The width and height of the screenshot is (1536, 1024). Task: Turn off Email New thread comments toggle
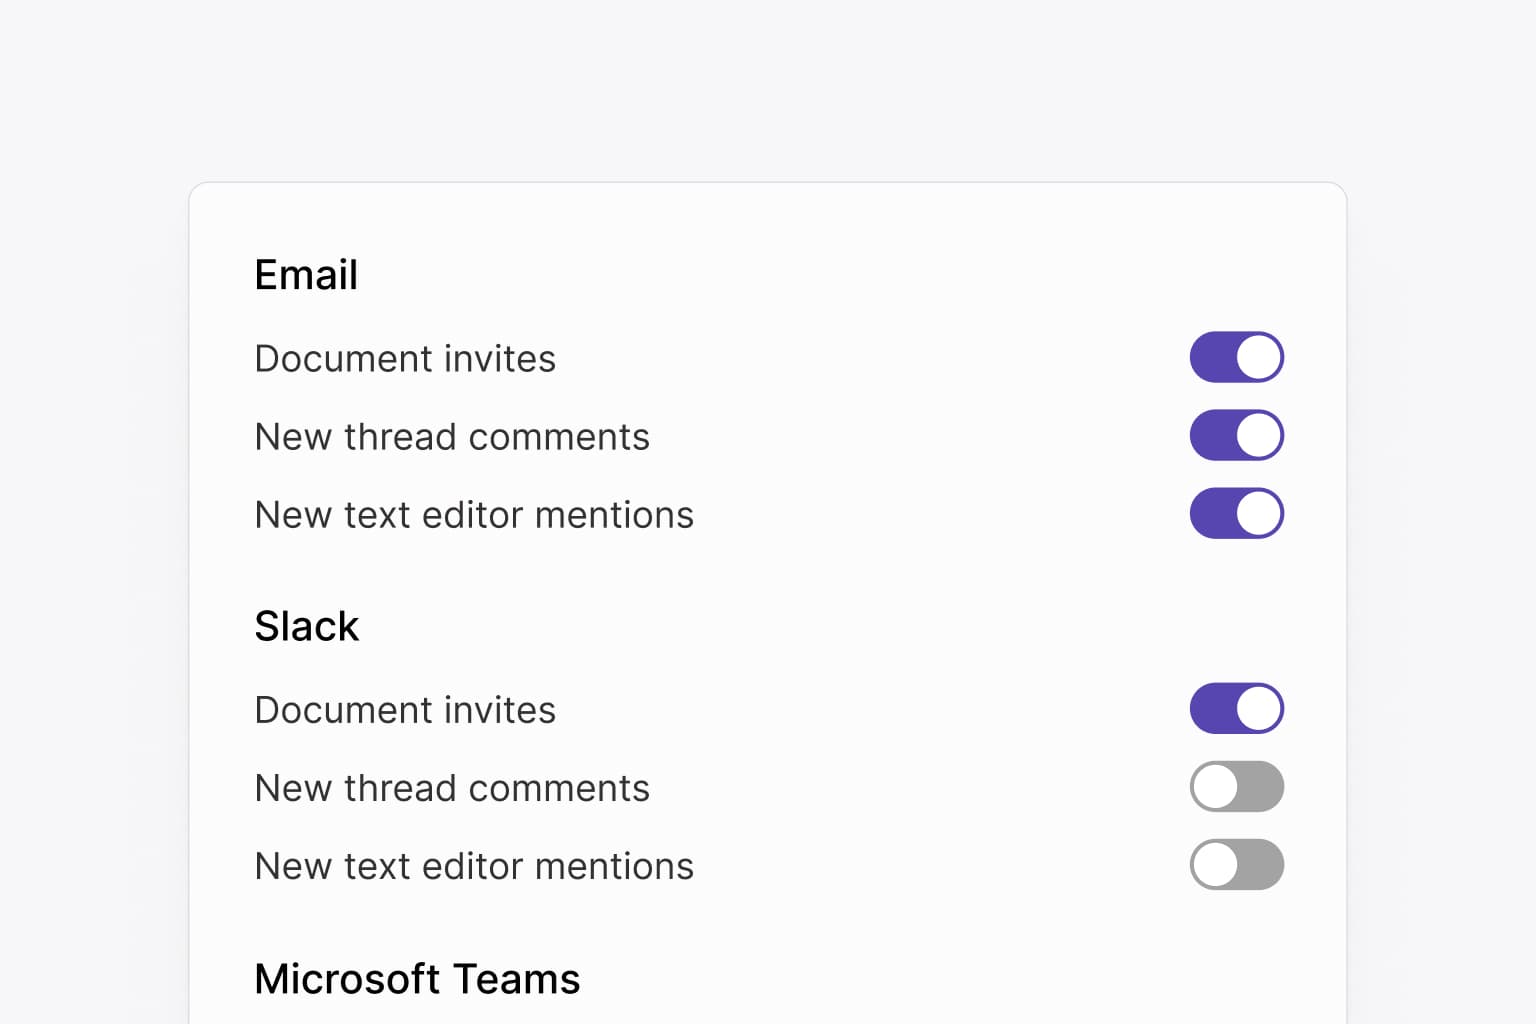pos(1237,435)
